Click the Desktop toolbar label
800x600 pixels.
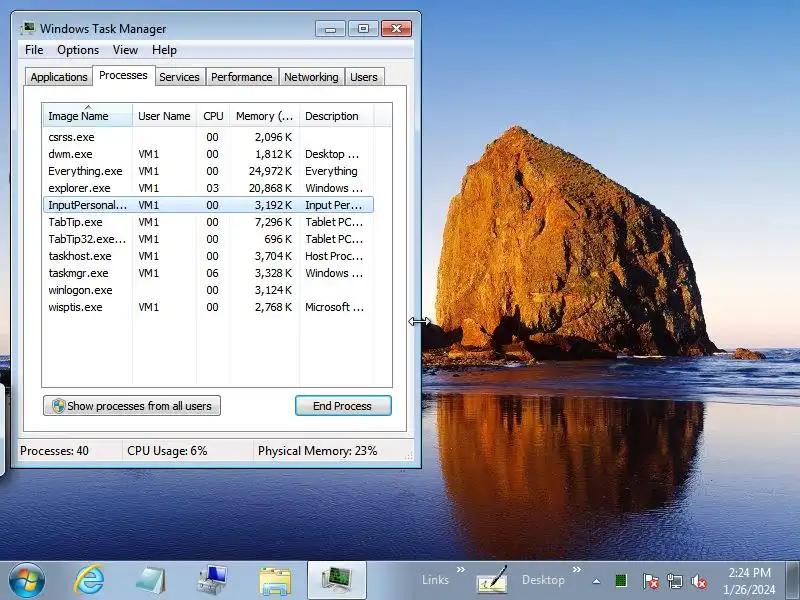[543, 580]
